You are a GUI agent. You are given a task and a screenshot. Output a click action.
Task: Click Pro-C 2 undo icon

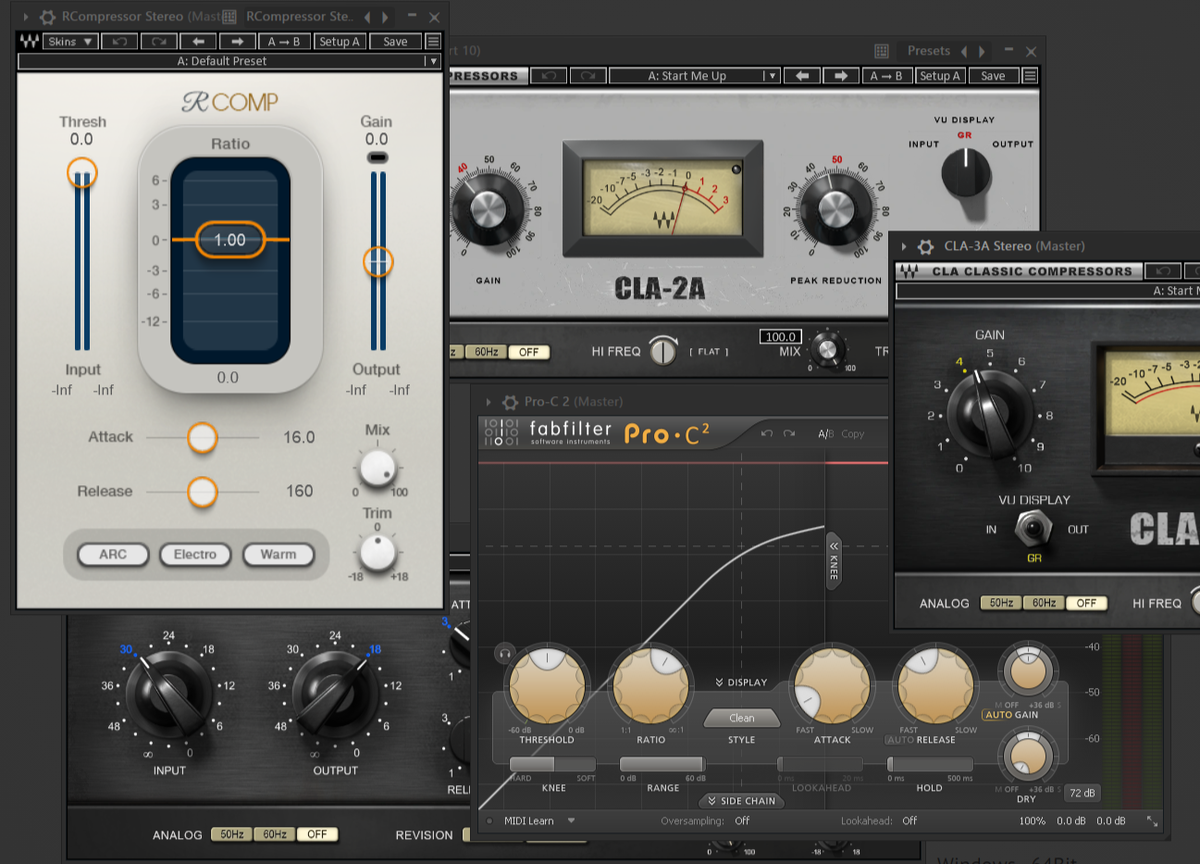pyautogui.click(x=766, y=434)
